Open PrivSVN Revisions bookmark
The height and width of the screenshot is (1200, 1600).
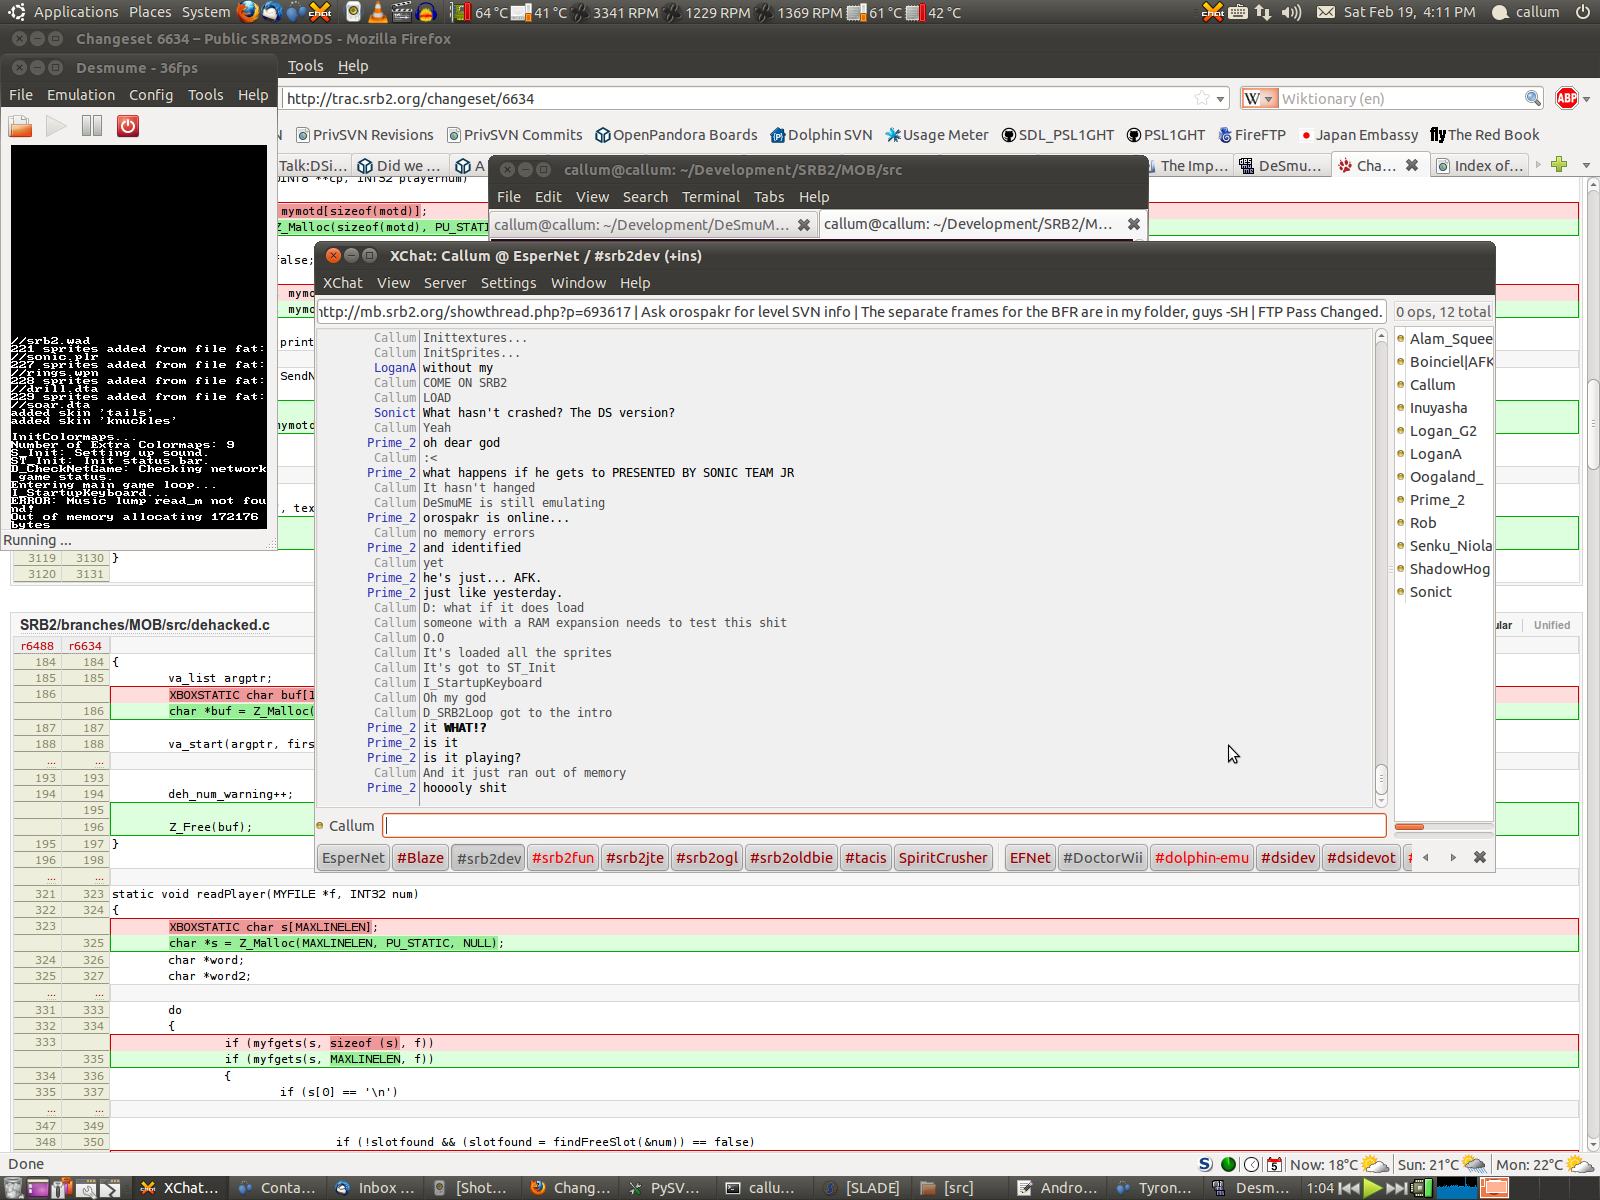tap(365, 135)
